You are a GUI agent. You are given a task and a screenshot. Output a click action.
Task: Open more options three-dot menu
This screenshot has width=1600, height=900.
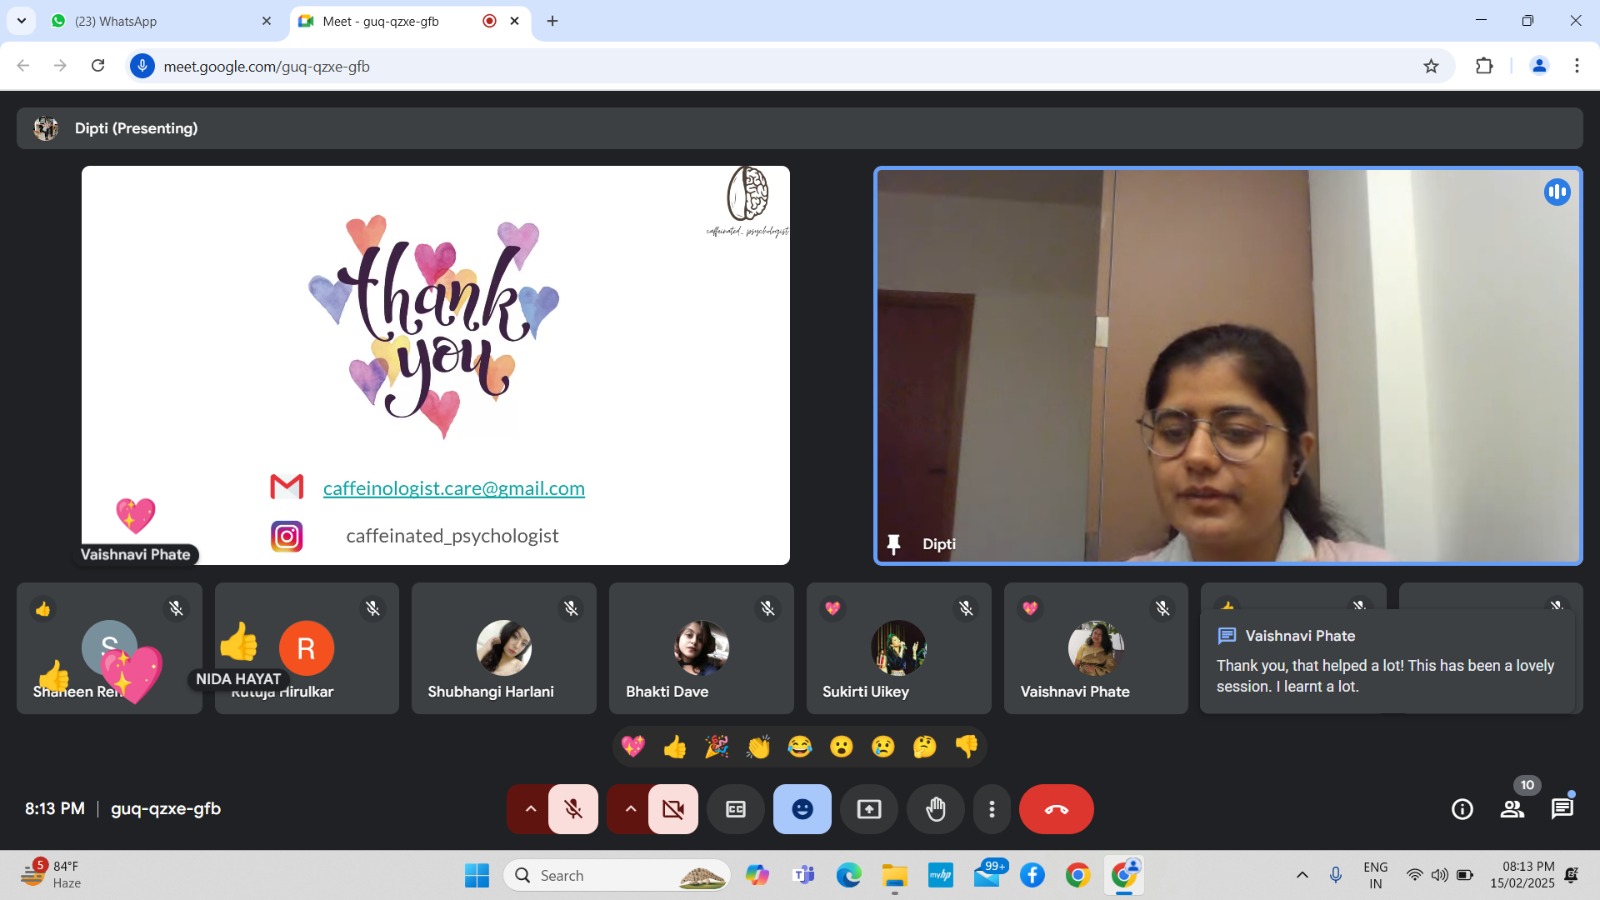click(991, 809)
